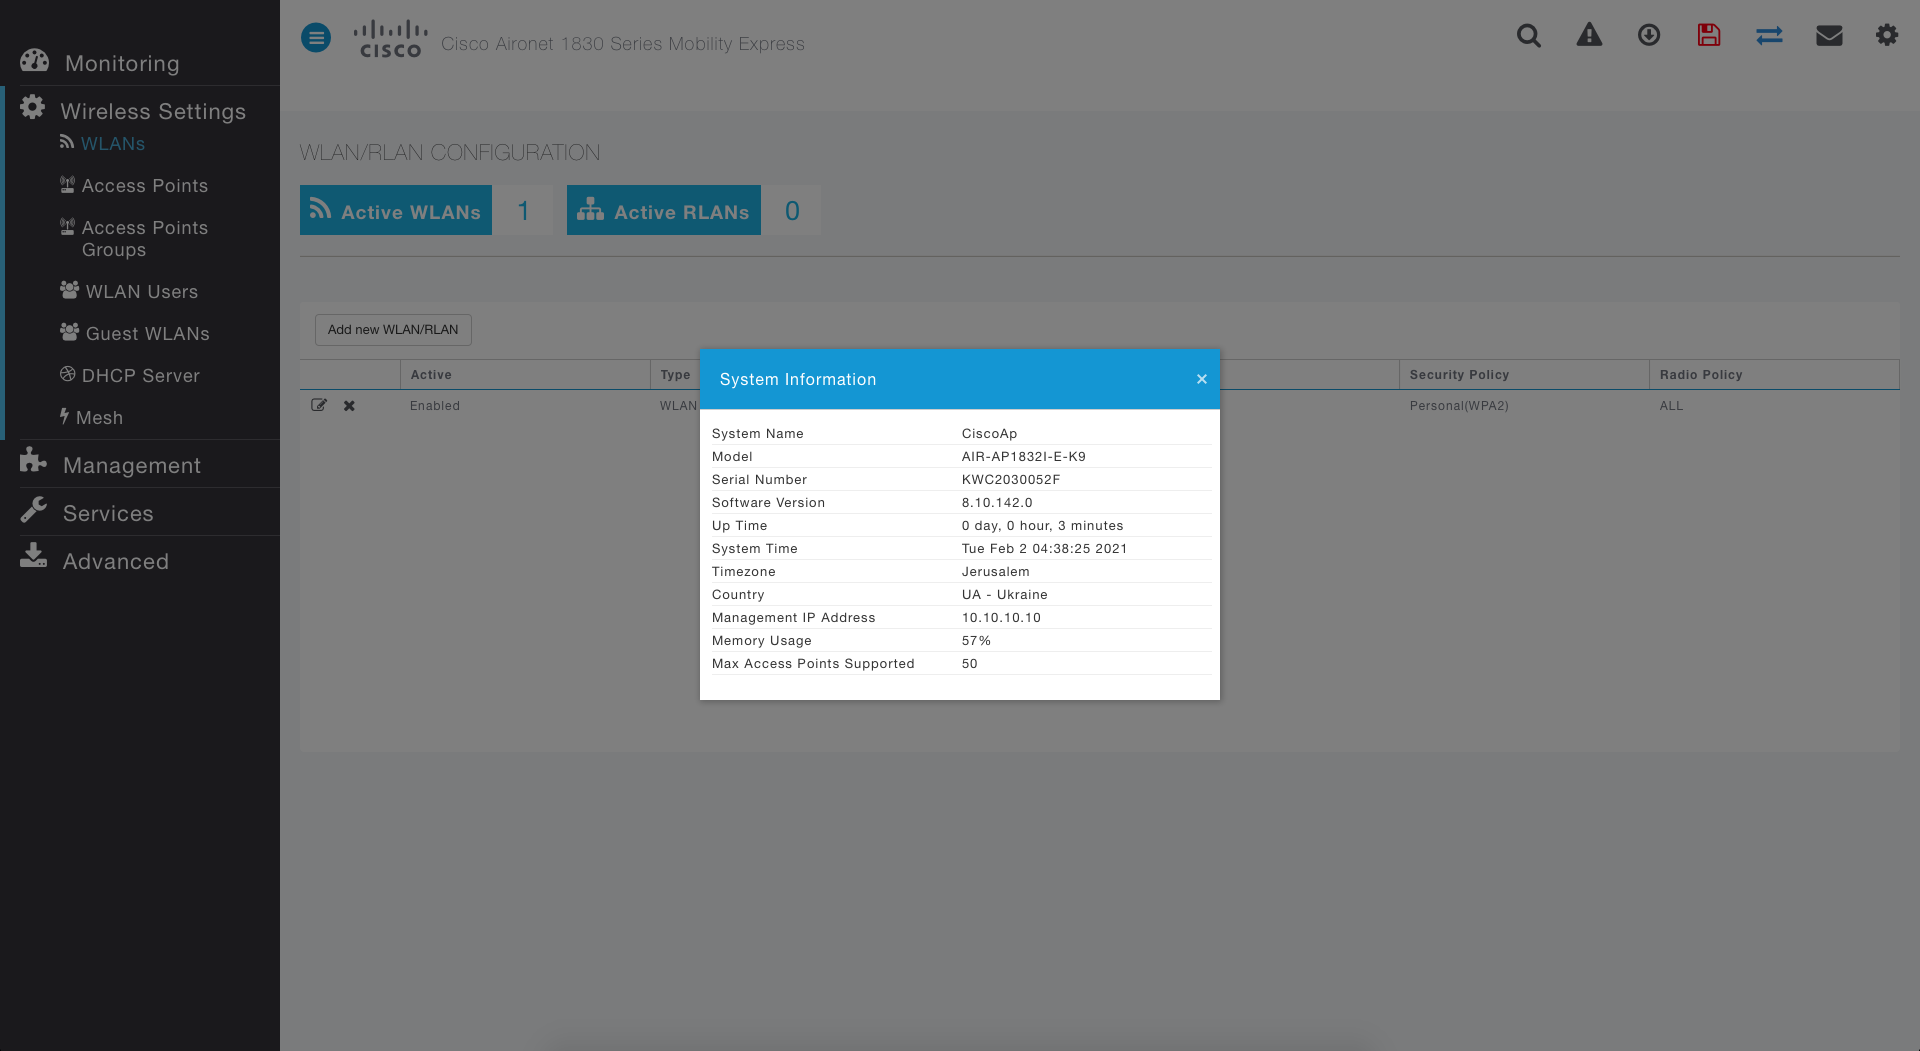Click serial number KWC2030052F

(1010, 480)
